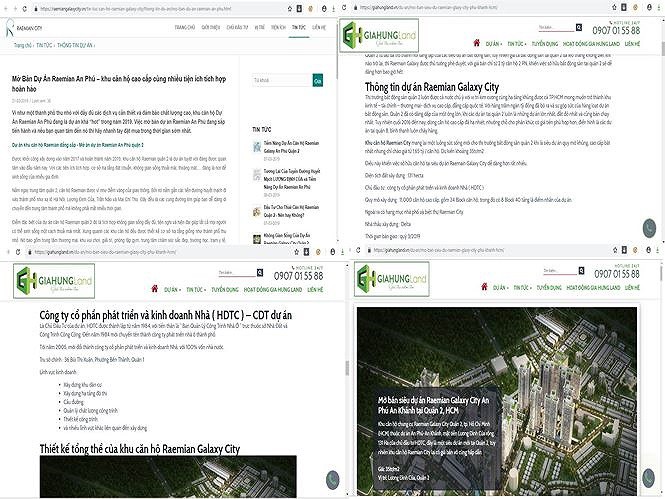Viewport: 665px width, 499px height.
Task: Open the Chrome menu in the Raemian City window
Action: pos(333,8)
